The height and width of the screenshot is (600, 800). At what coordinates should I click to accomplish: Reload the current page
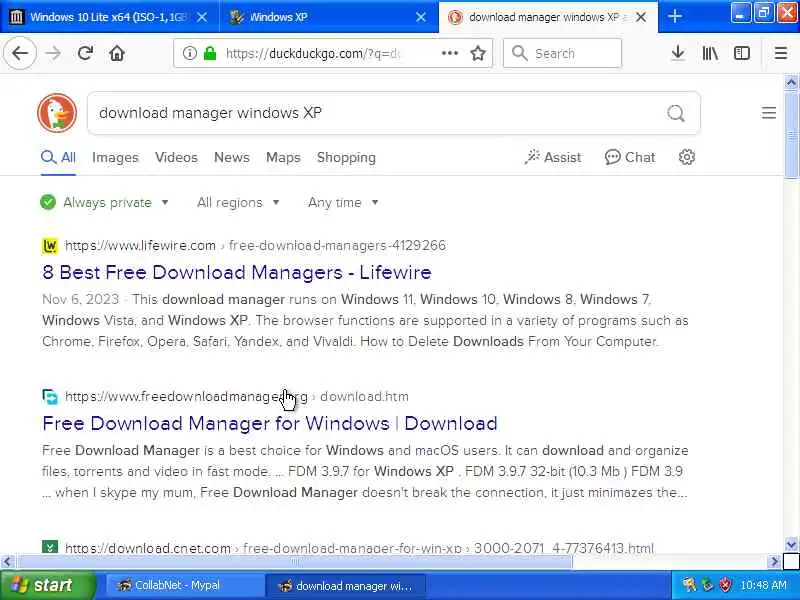coord(85,53)
